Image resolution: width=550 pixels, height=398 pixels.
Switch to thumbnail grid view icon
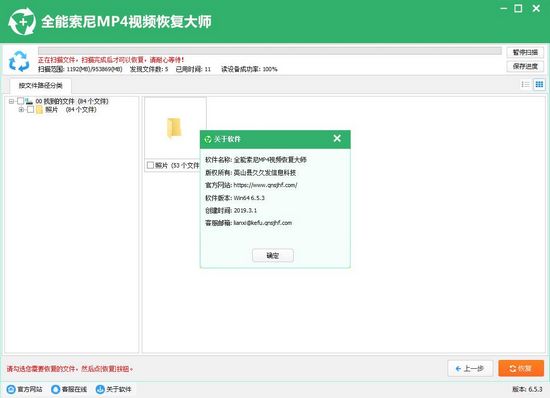539,84
